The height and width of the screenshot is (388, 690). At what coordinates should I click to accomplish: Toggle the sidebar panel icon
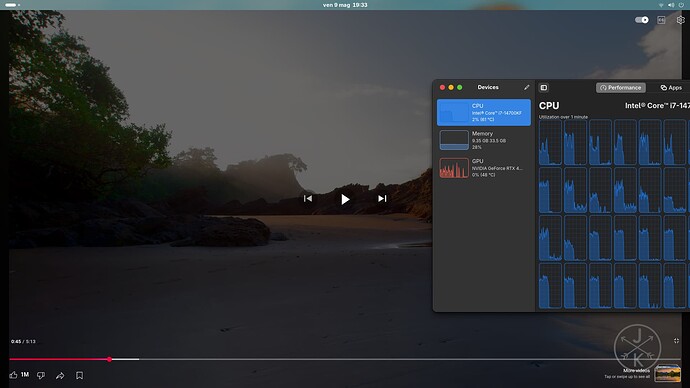(544, 88)
